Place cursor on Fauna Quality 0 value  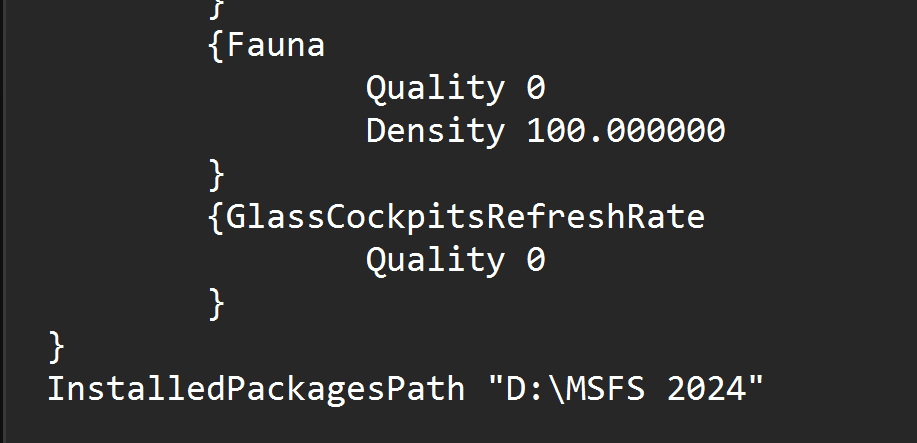536,88
